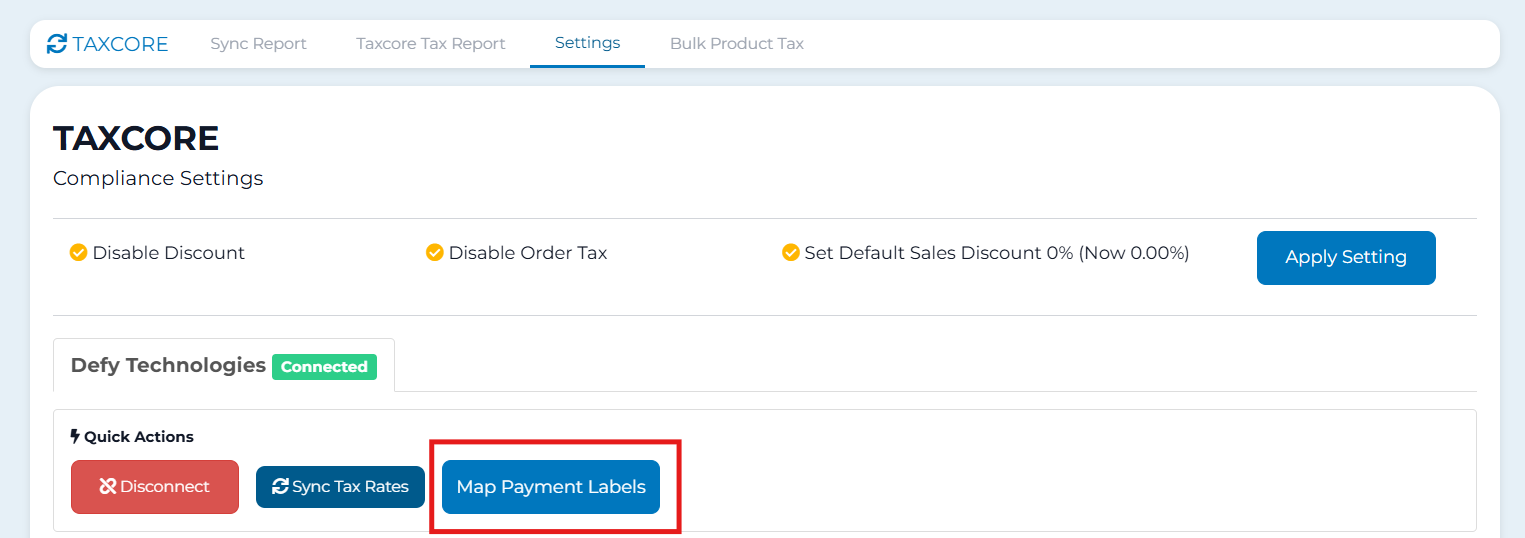The height and width of the screenshot is (538, 1525).
Task: Click the green Connected status badge
Action: pyautogui.click(x=324, y=367)
